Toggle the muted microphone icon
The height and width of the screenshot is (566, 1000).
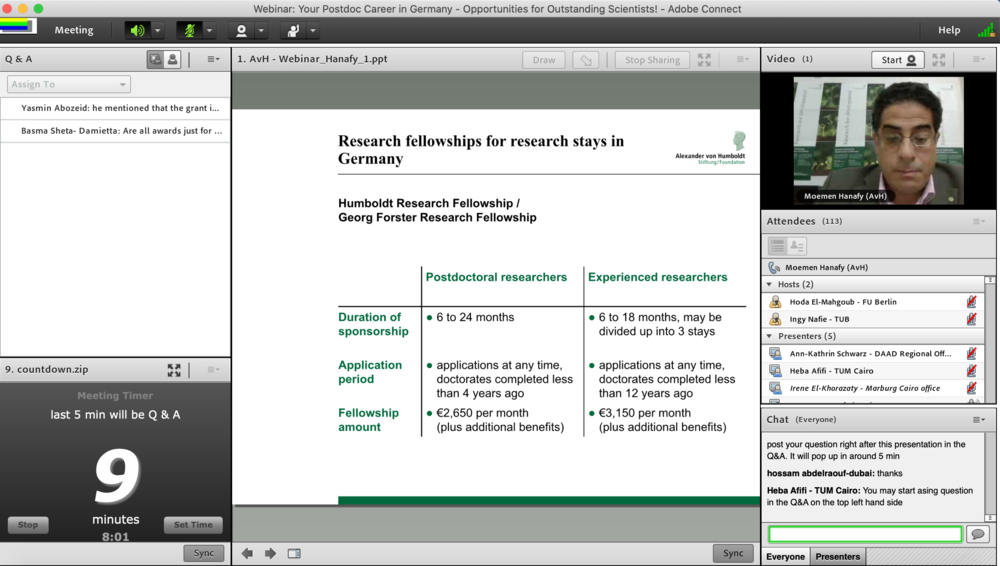pos(189,30)
